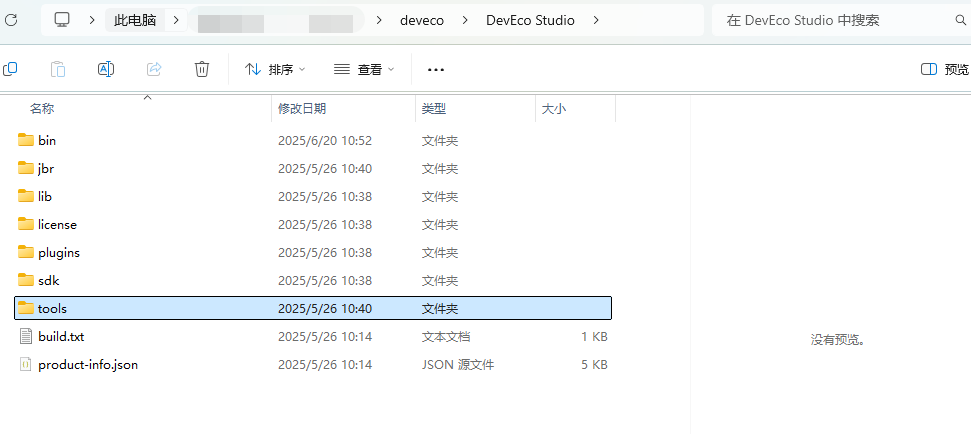The width and height of the screenshot is (971, 434).
Task: Open the 排序 sort dropdown
Action: coord(275,69)
